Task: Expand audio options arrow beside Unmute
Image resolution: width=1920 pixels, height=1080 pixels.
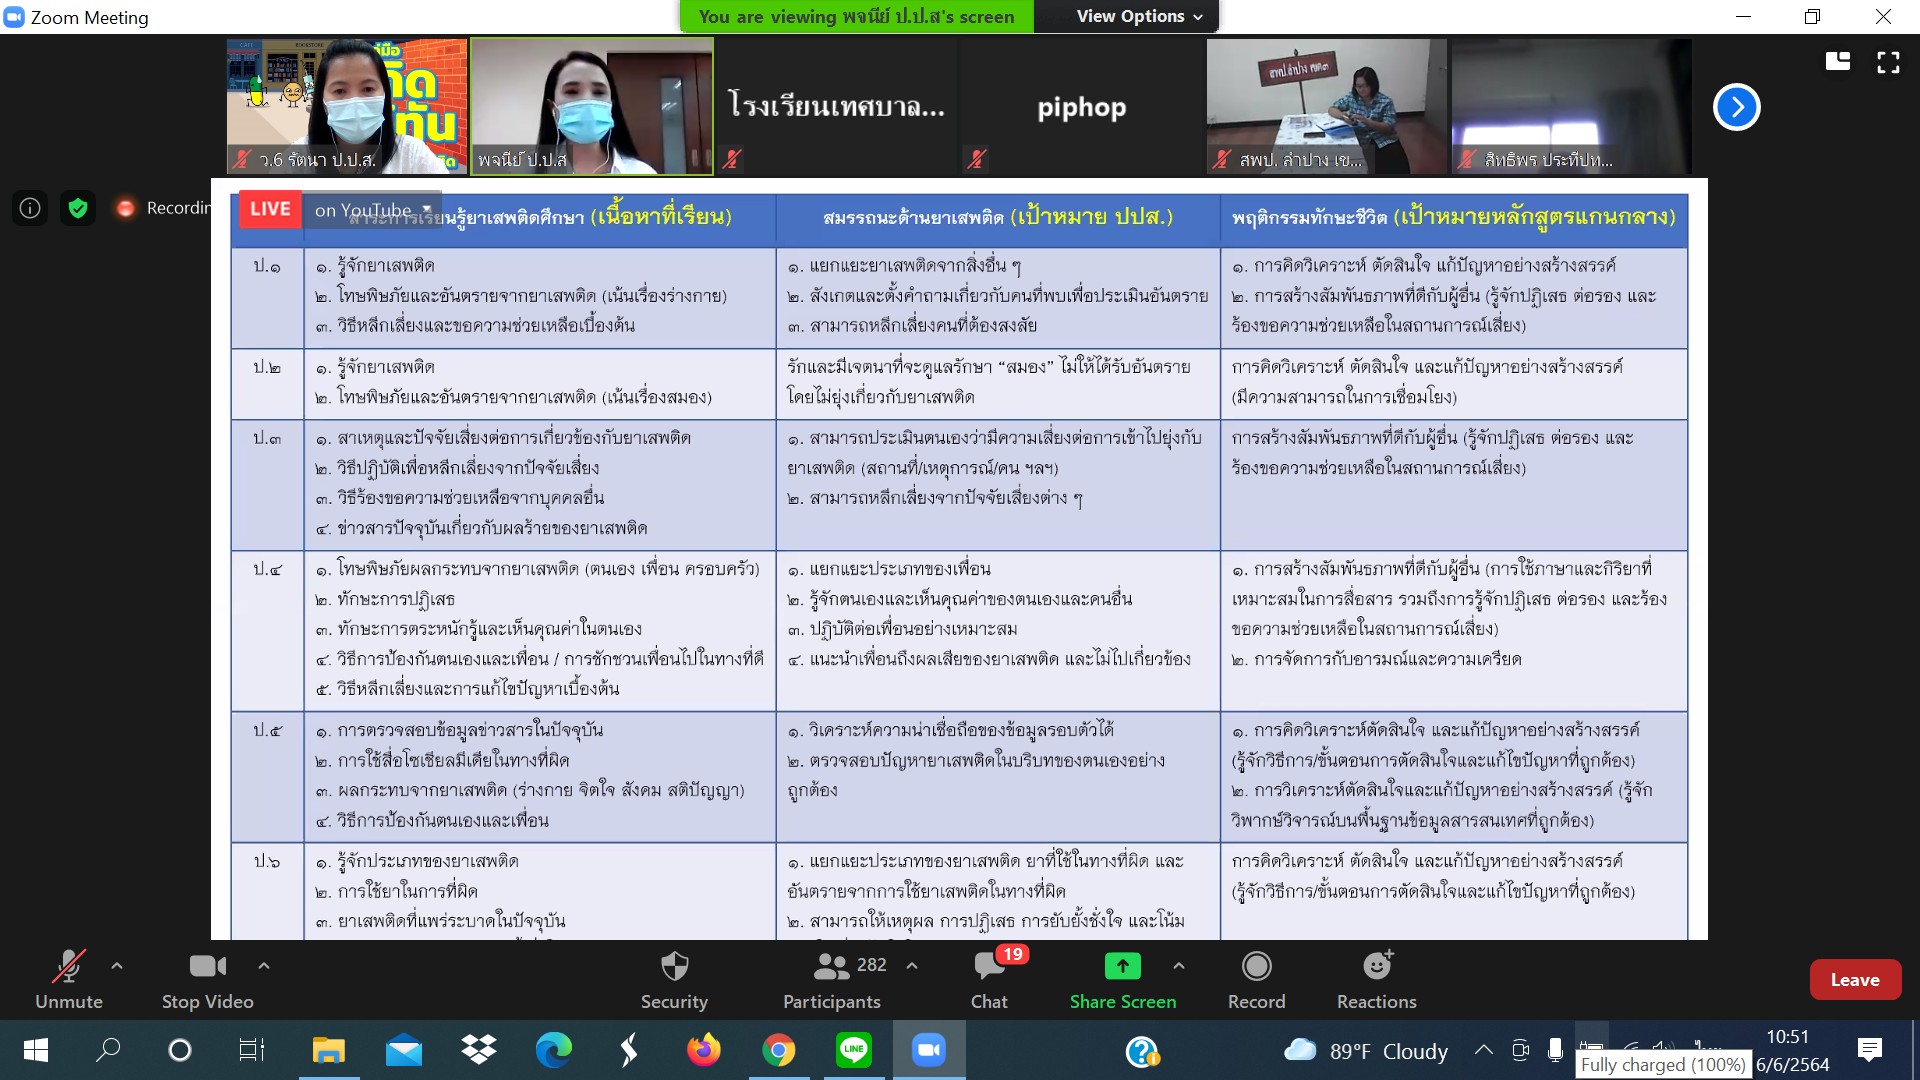Action: coord(117,966)
